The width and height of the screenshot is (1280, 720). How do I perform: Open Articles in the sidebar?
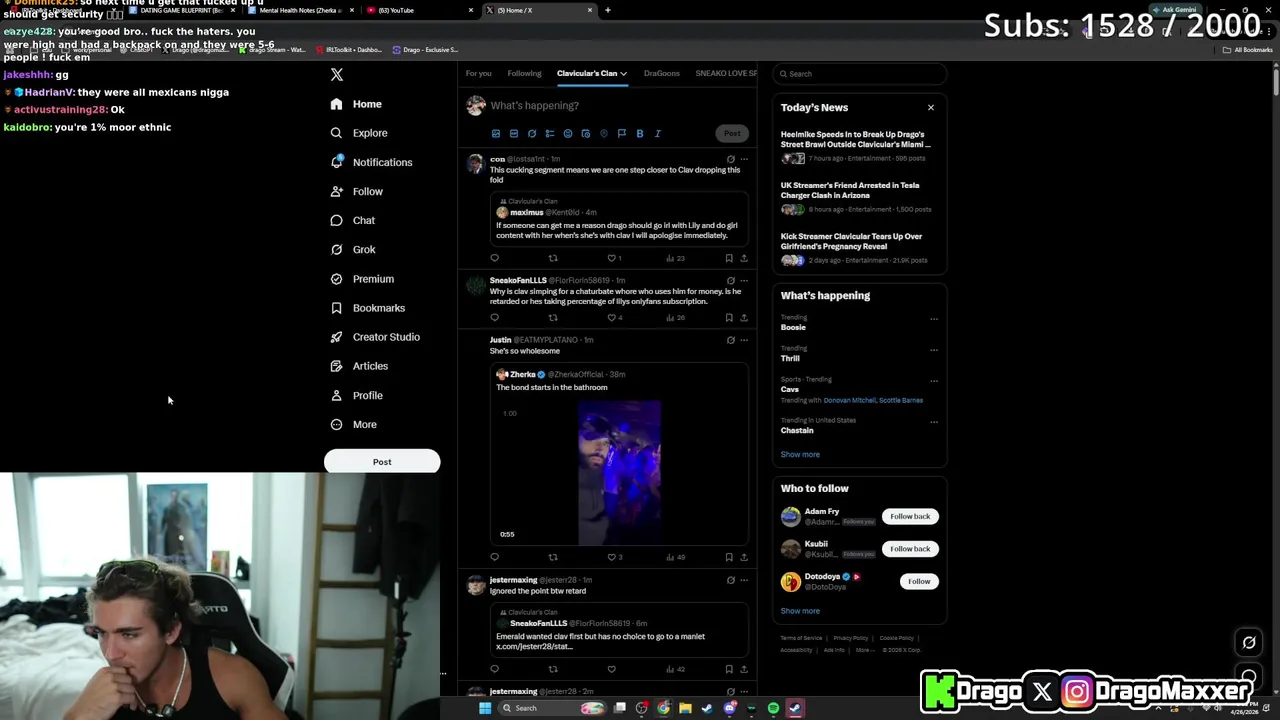coord(359,366)
